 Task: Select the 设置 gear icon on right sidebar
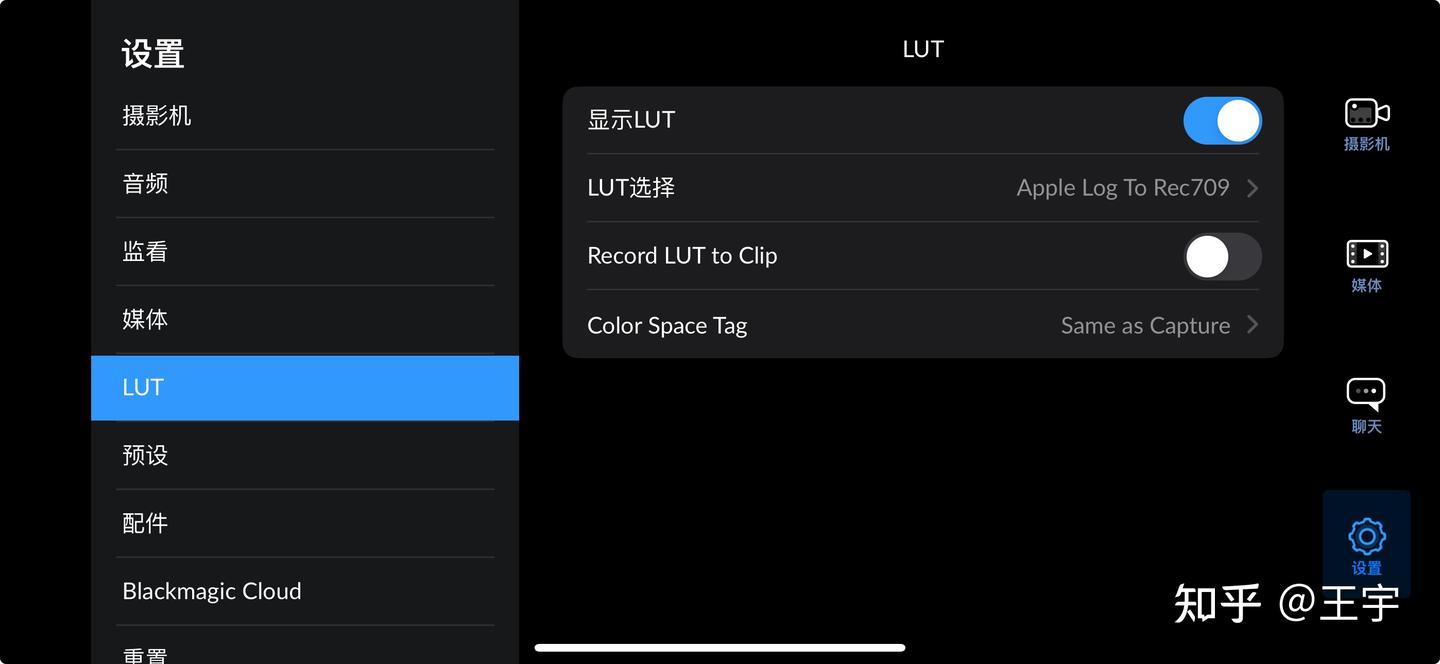tap(1365, 543)
